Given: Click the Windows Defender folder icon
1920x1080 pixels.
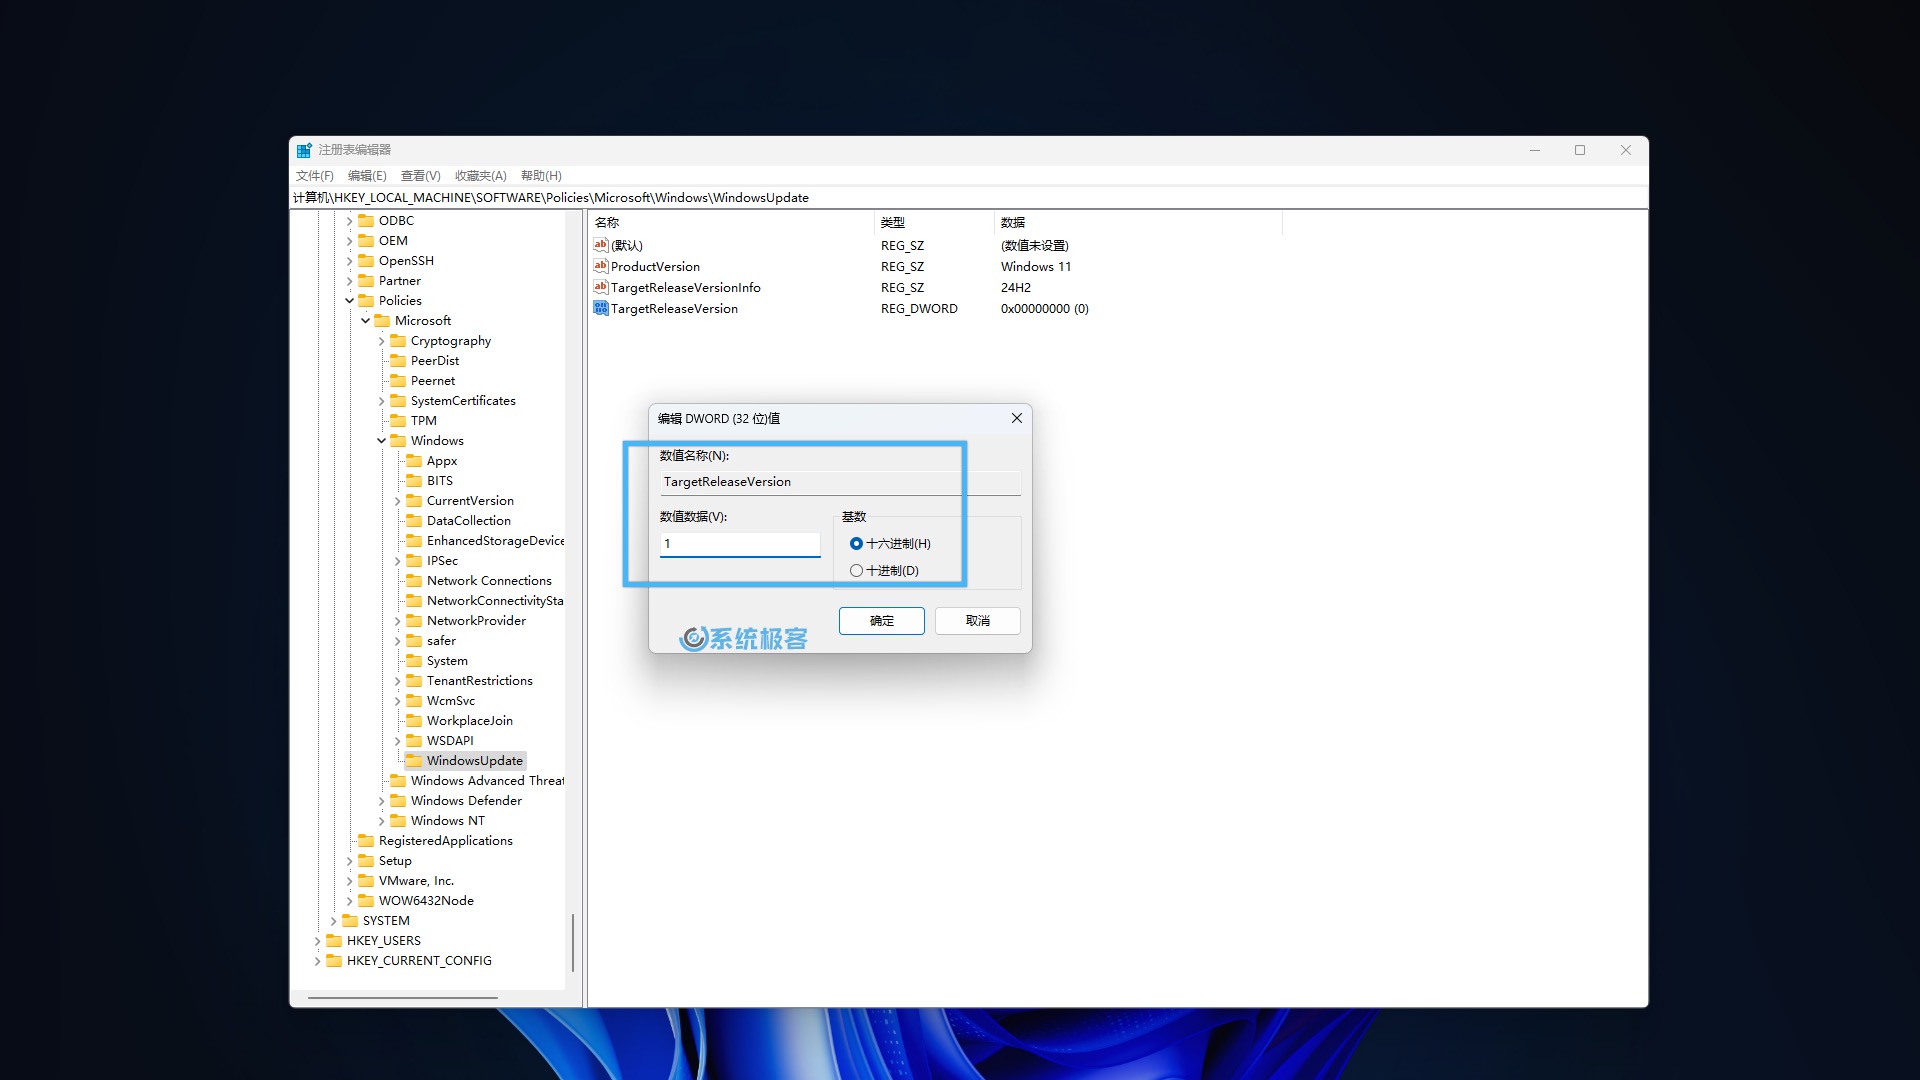Looking at the screenshot, I should 398,801.
